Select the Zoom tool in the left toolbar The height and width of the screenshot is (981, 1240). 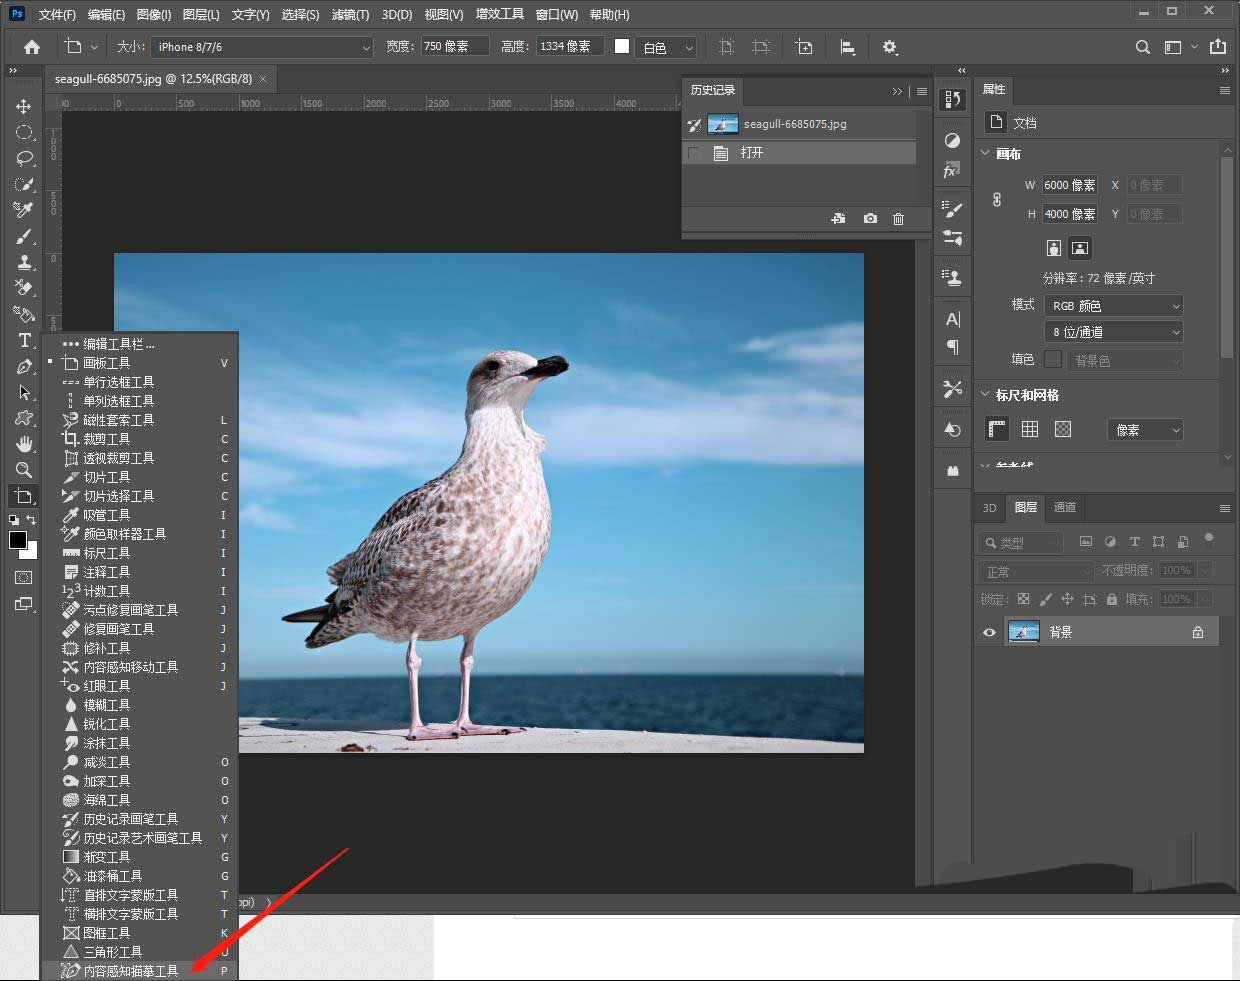(x=24, y=470)
